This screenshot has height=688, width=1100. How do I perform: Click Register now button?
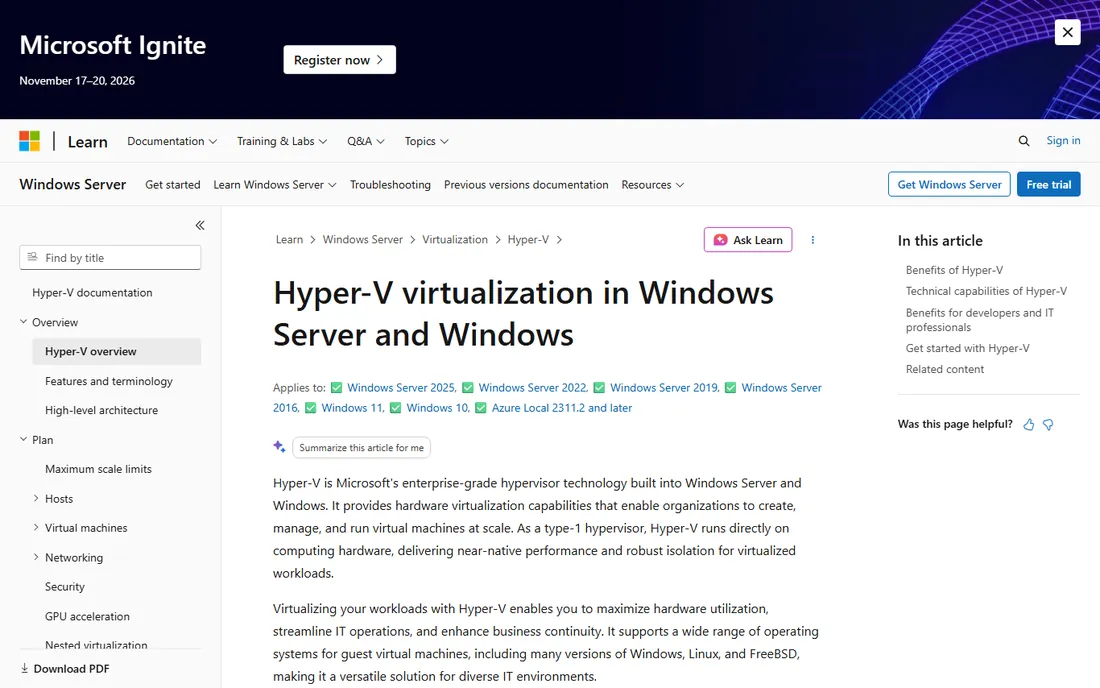340,60
